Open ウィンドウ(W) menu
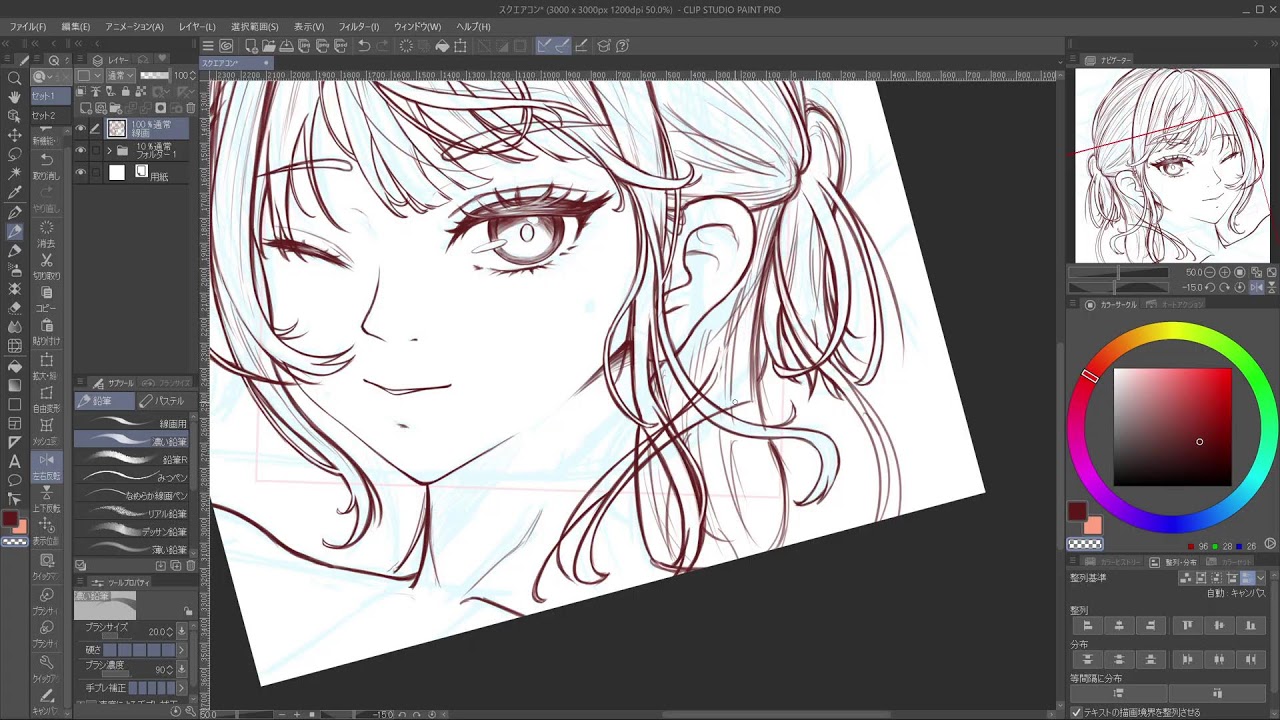The height and width of the screenshot is (720, 1280). 417,27
